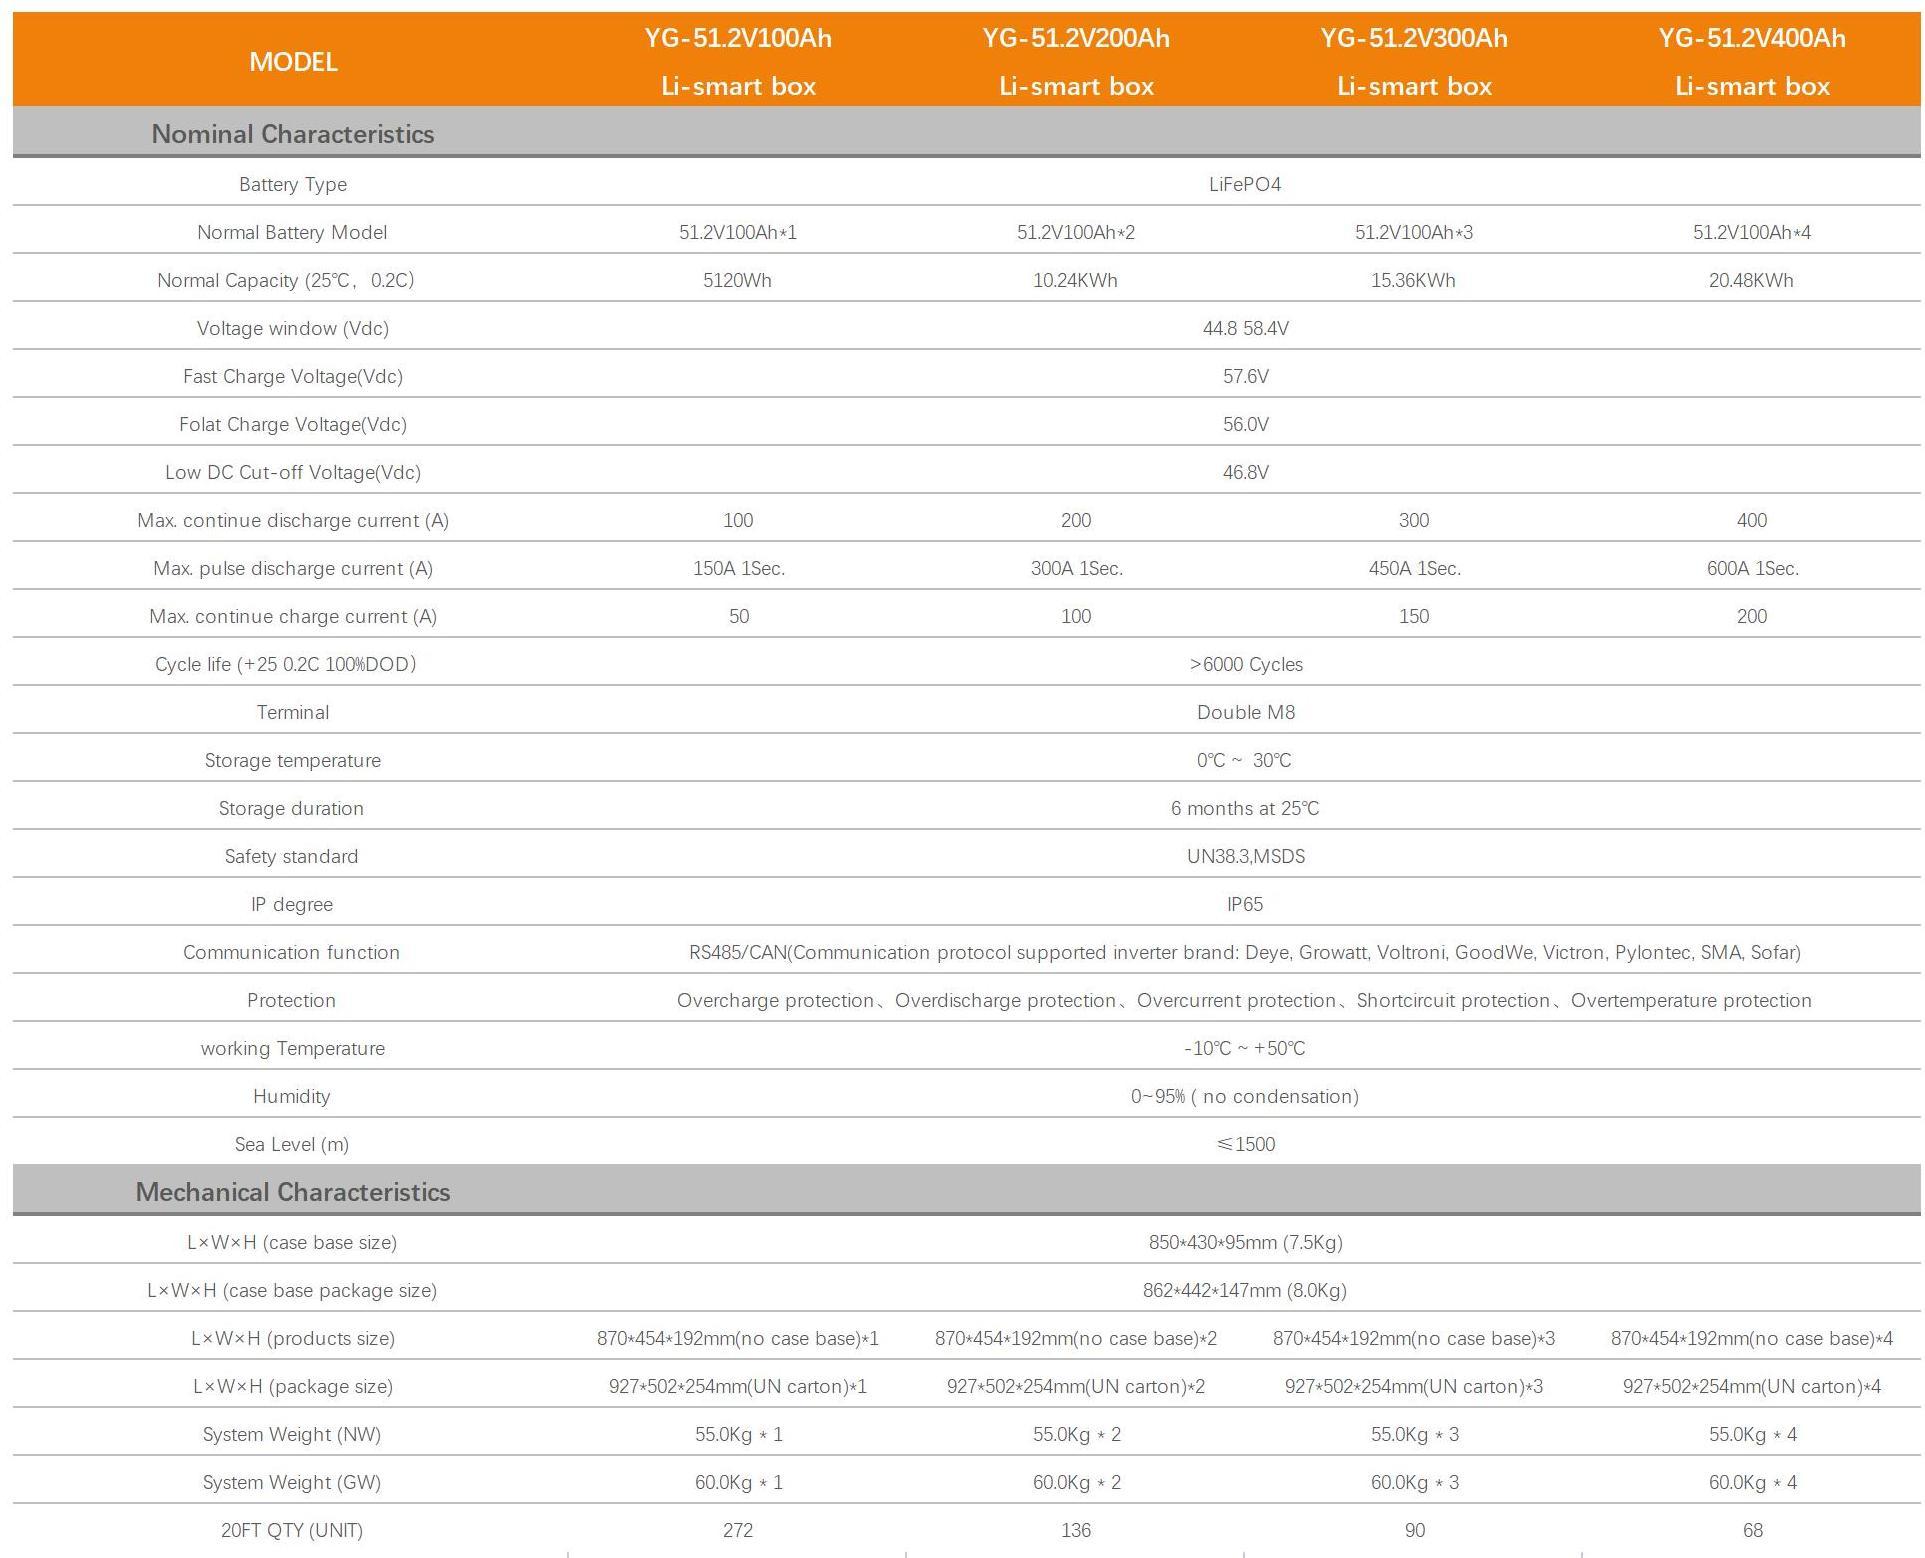The width and height of the screenshot is (1925, 1558).
Task: Click the Double M8 terminal value
Action: (x=1245, y=712)
